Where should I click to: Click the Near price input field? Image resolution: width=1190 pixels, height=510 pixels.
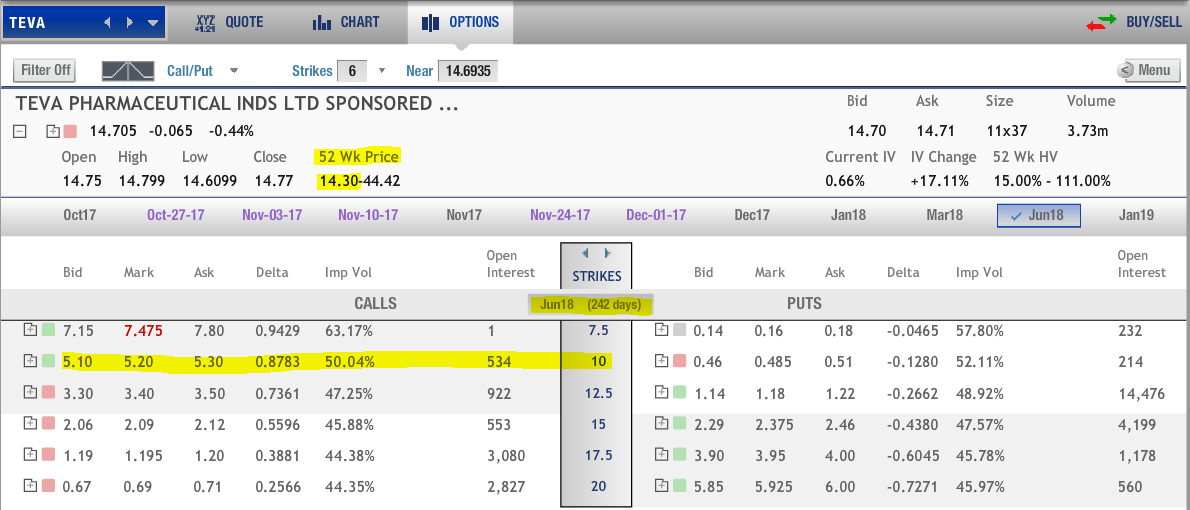click(468, 71)
